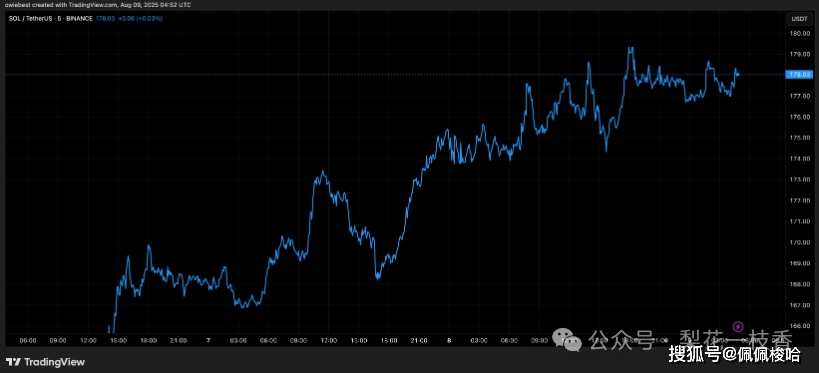
Task: Click the blue 178.03 current price tag on the price axis
Action: (799, 75)
